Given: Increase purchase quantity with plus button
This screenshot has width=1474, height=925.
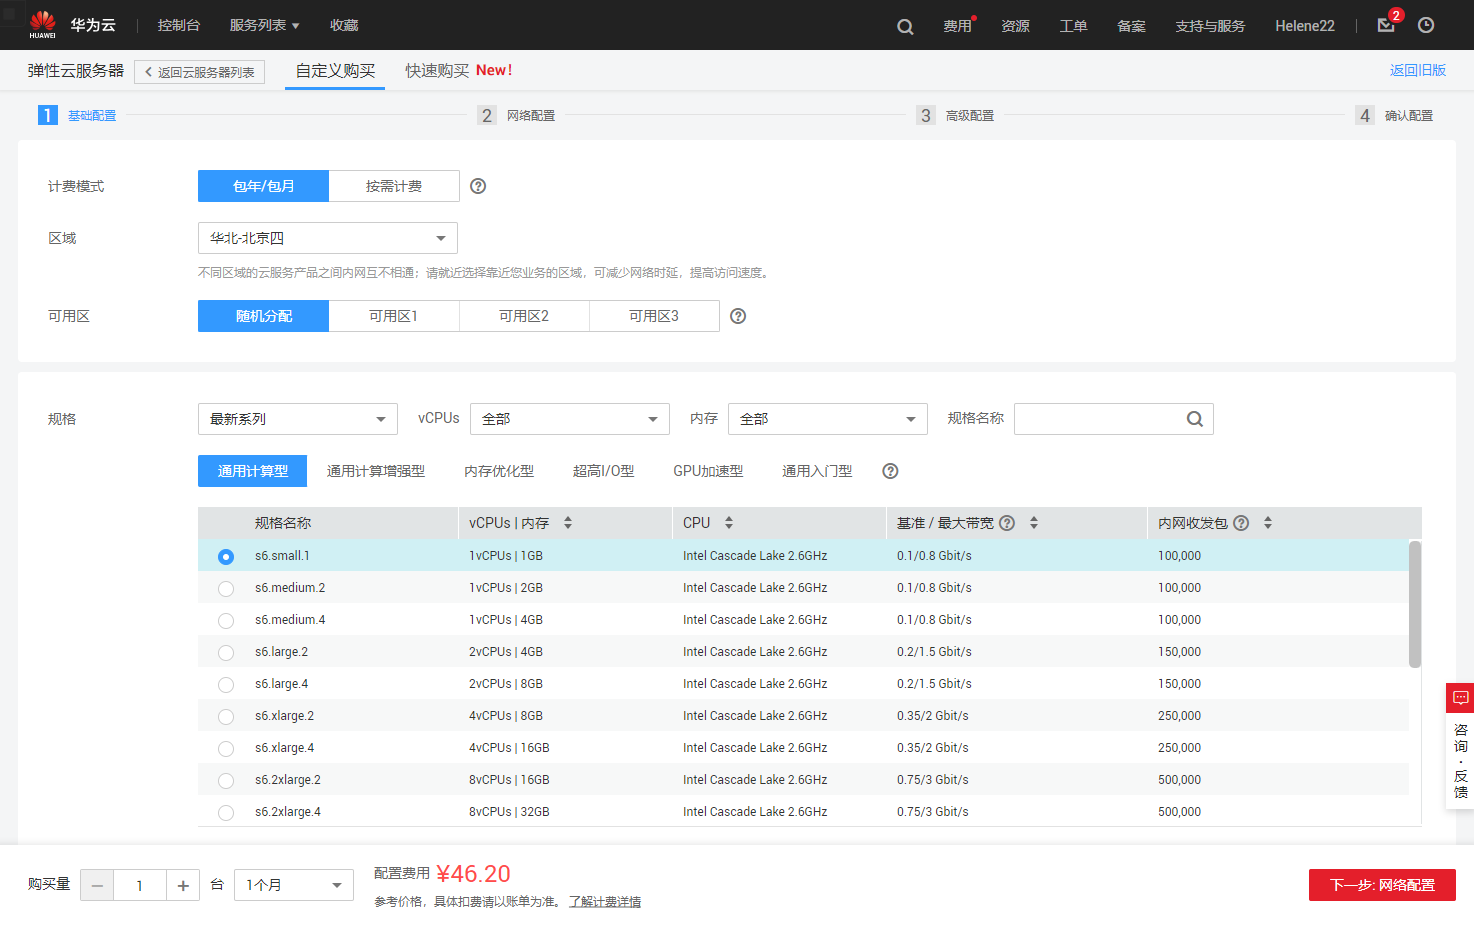Looking at the screenshot, I should (183, 885).
